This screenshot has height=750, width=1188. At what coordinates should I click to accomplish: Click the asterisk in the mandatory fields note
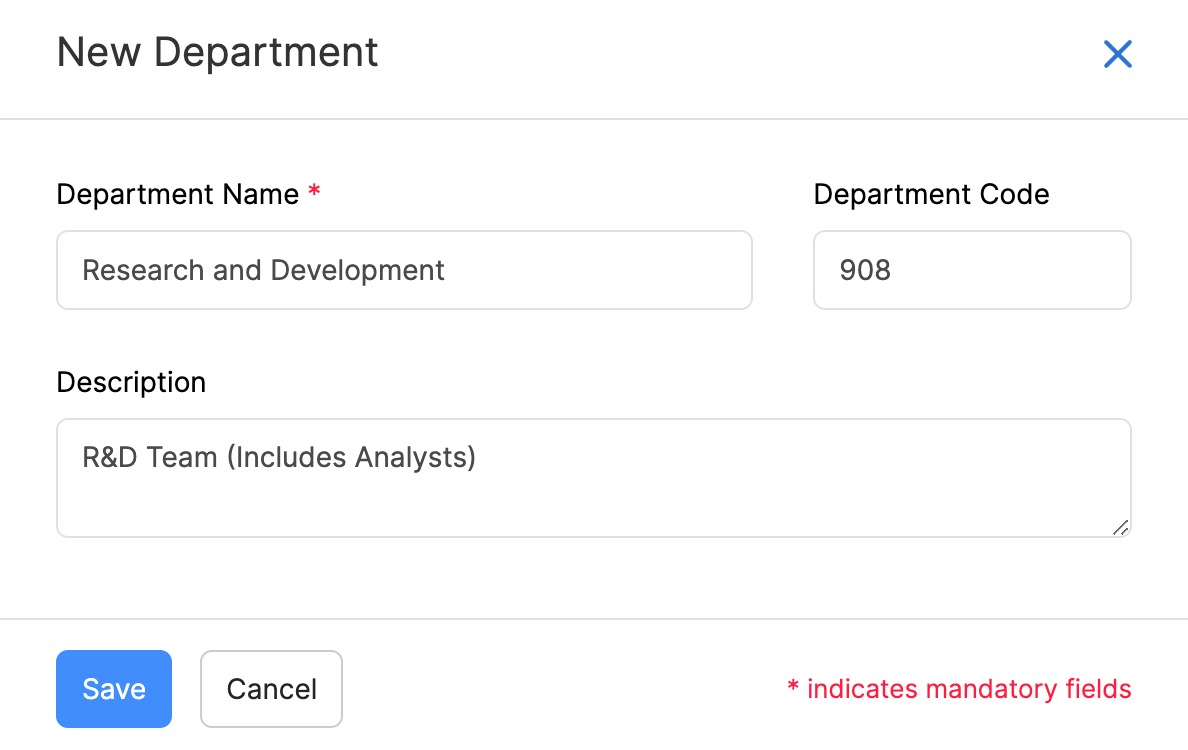pyautogui.click(x=791, y=689)
